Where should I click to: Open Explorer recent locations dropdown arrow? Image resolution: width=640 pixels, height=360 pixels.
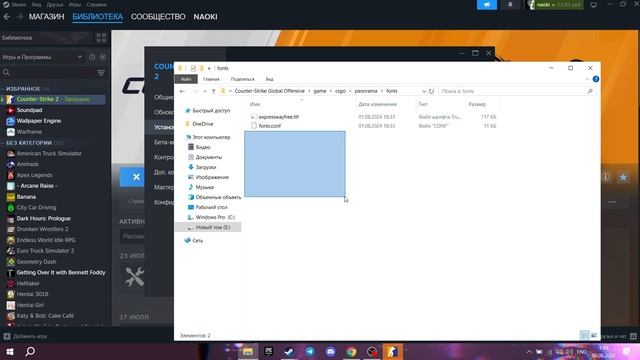tap(205, 91)
